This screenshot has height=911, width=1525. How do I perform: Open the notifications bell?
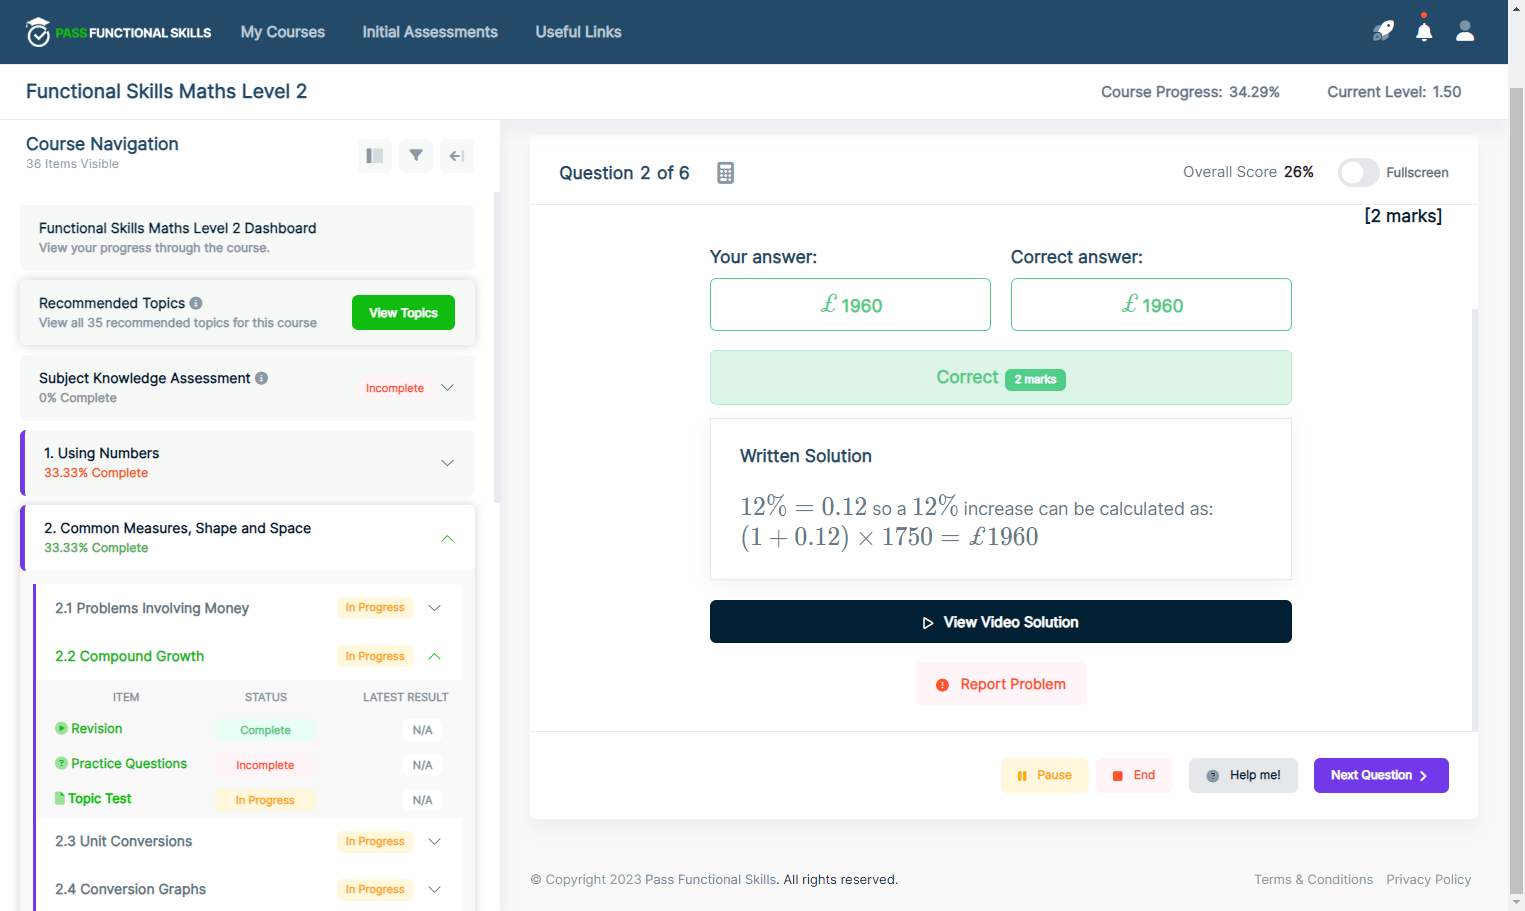[1424, 31]
